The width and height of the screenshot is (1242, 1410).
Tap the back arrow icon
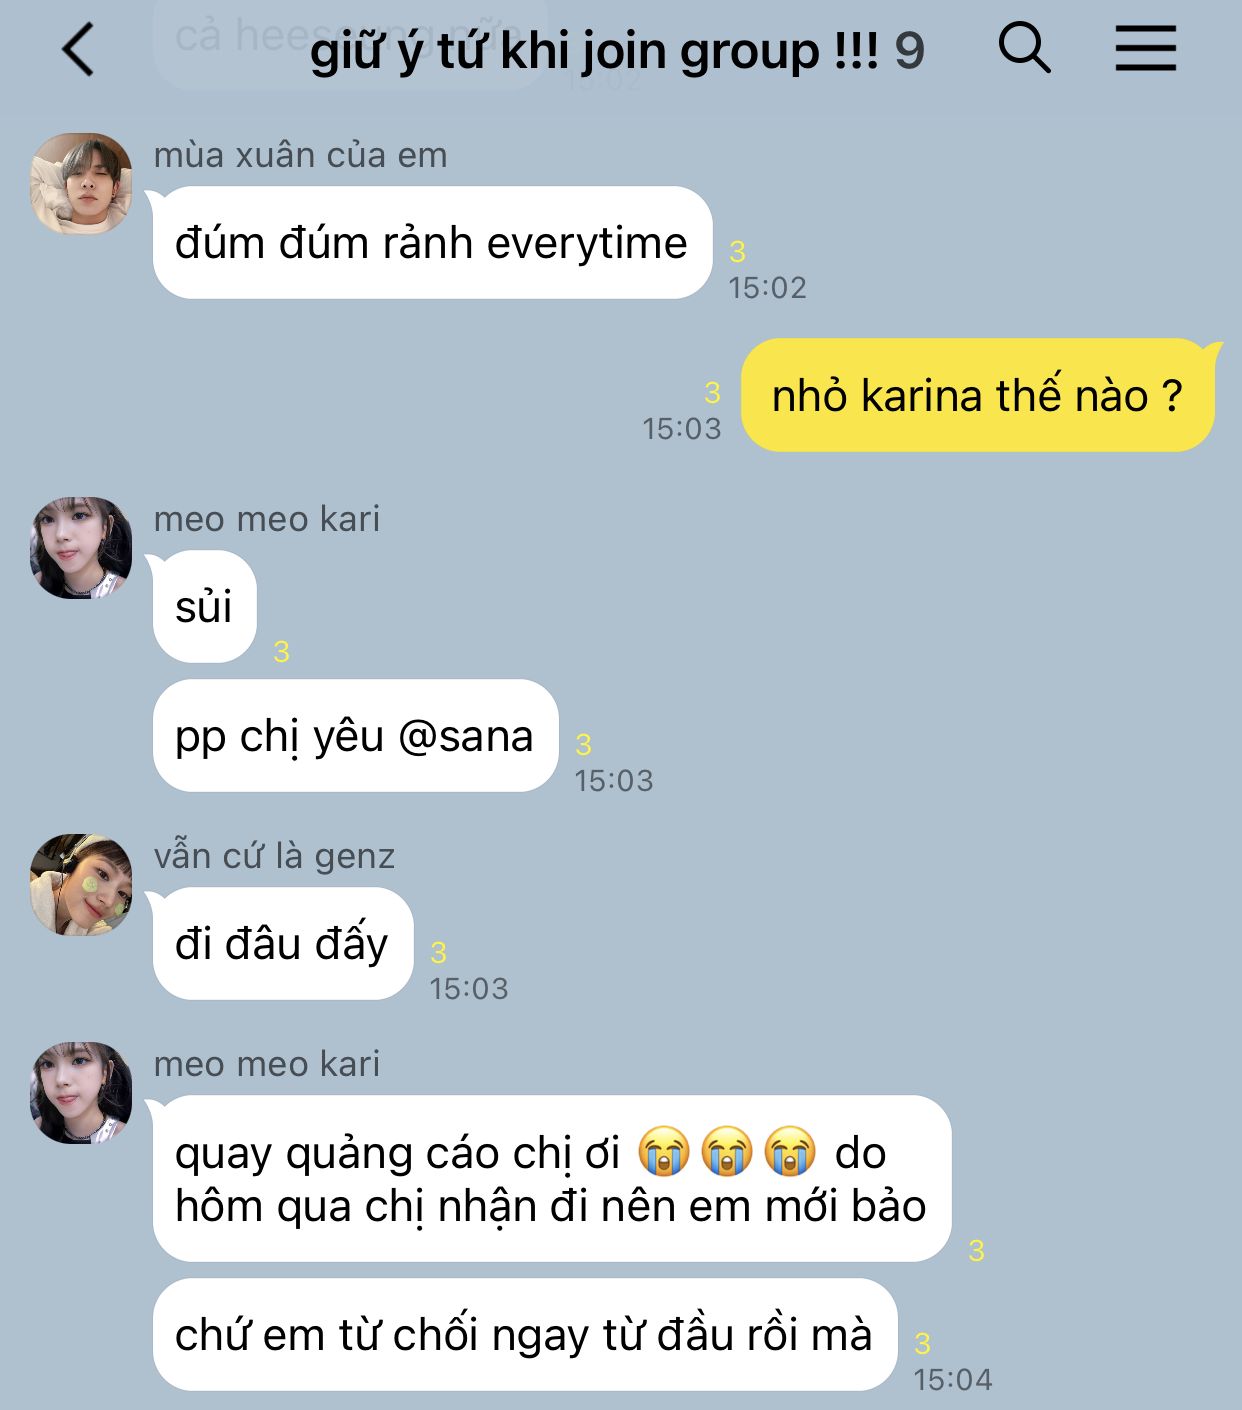point(78,49)
